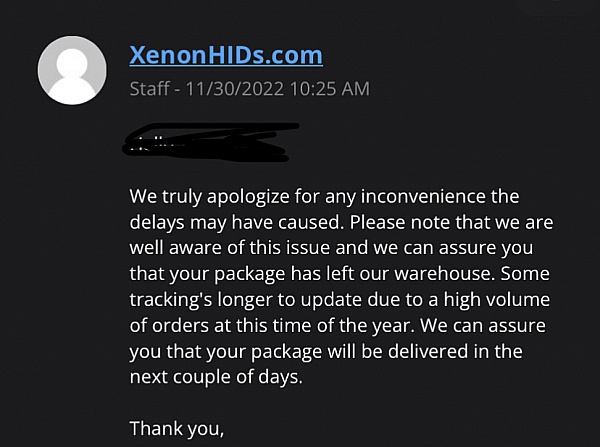Click the word 'warehouse' in the message
This screenshot has width=600, height=447.
pos(442,274)
